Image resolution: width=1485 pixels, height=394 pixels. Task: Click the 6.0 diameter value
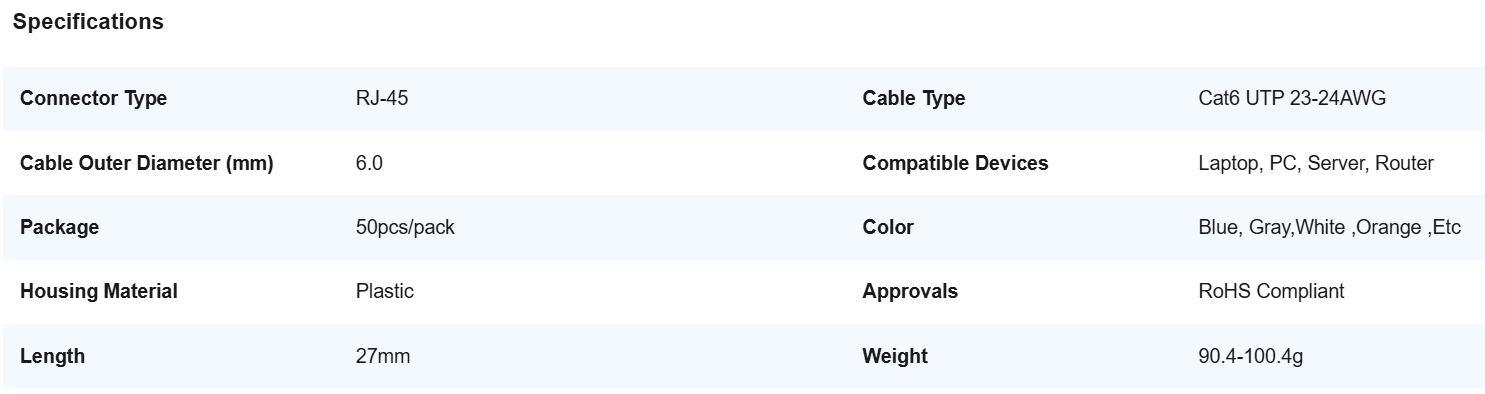[369, 163]
